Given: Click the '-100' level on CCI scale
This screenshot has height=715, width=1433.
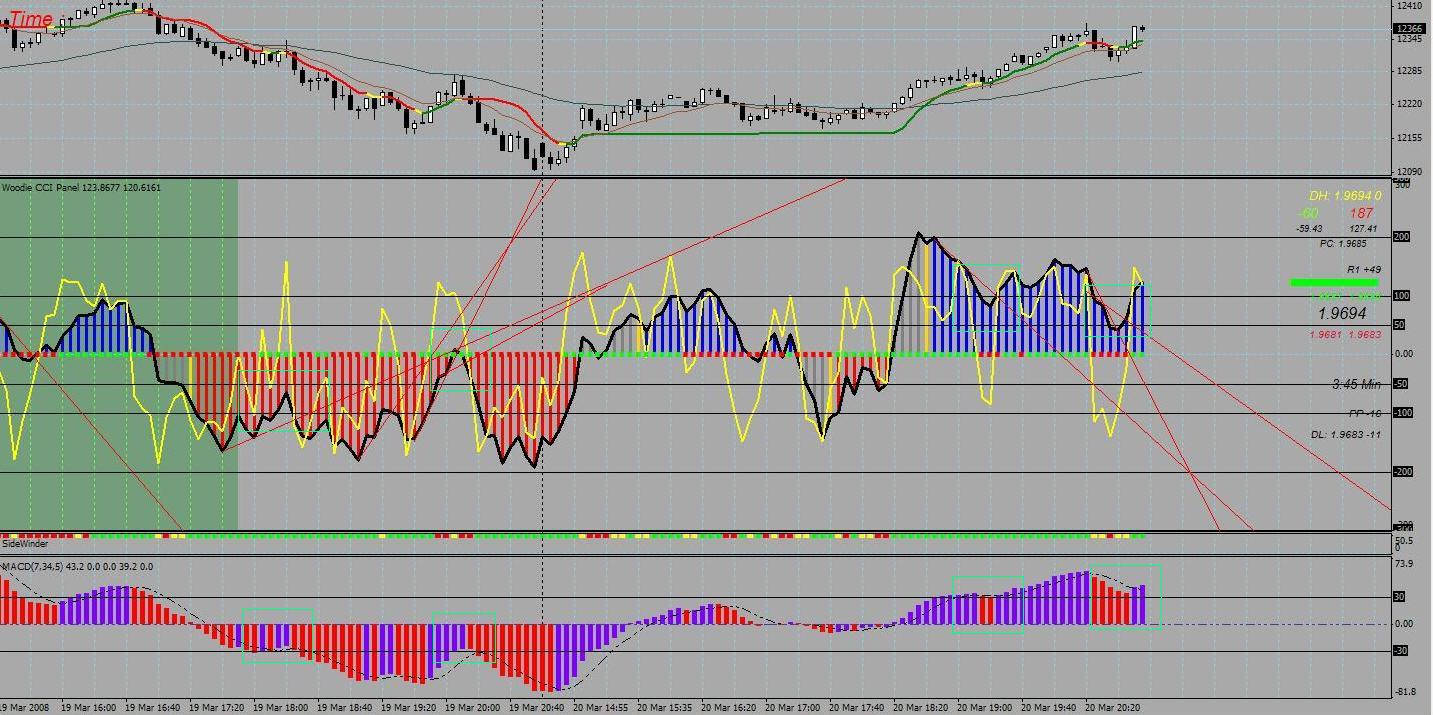Looking at the screenshot, I should point(1403,413).
